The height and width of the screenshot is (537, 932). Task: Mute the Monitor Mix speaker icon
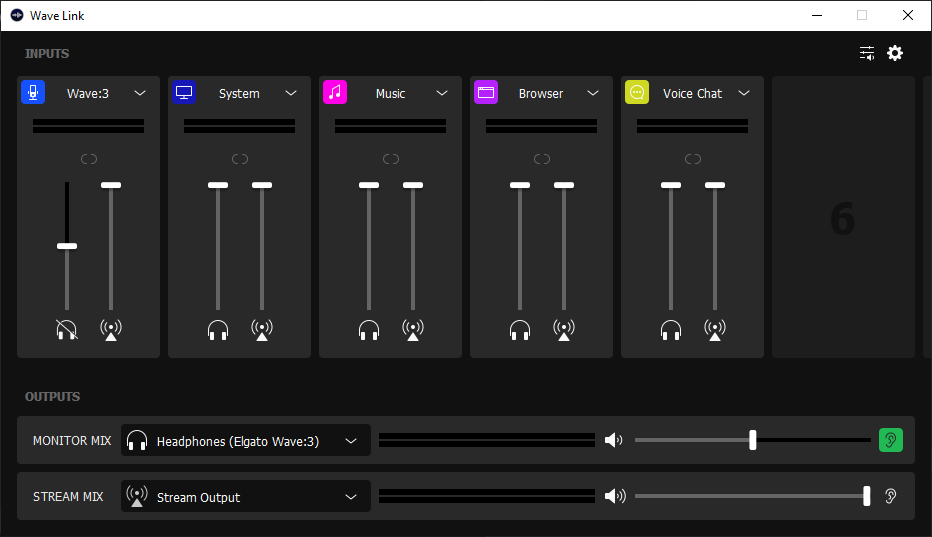pyautogui.click(x=614, y=440)
